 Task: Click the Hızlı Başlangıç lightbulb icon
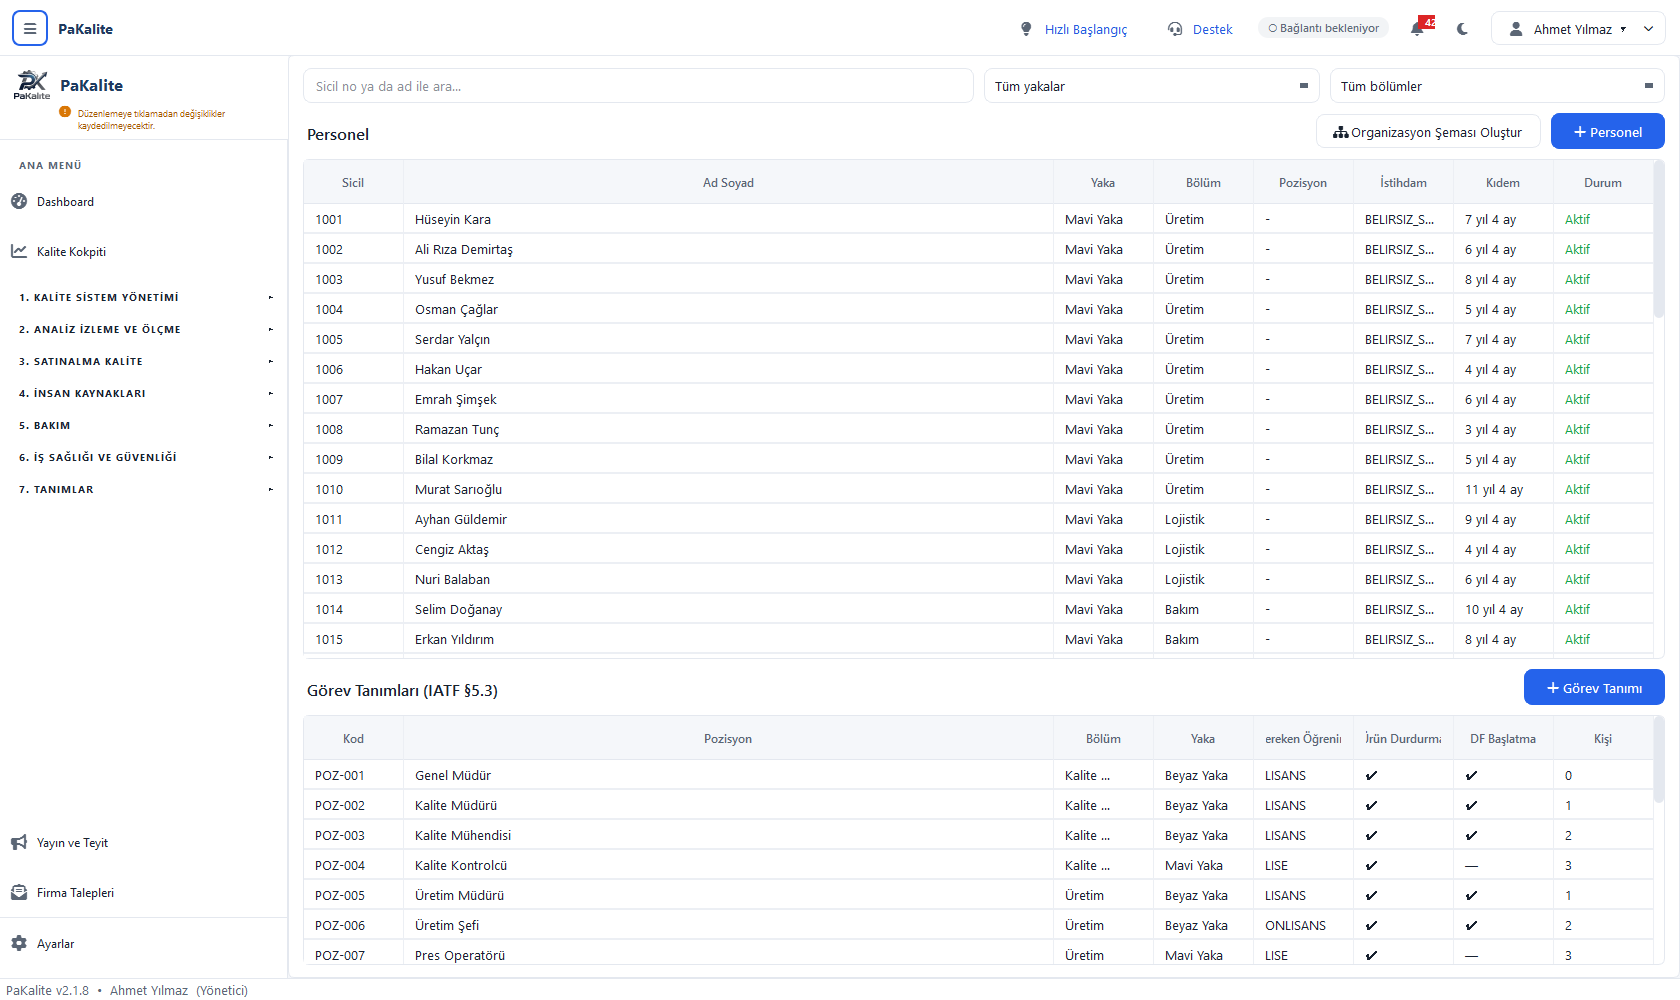pyautogui.click(x=1026, y=29)
